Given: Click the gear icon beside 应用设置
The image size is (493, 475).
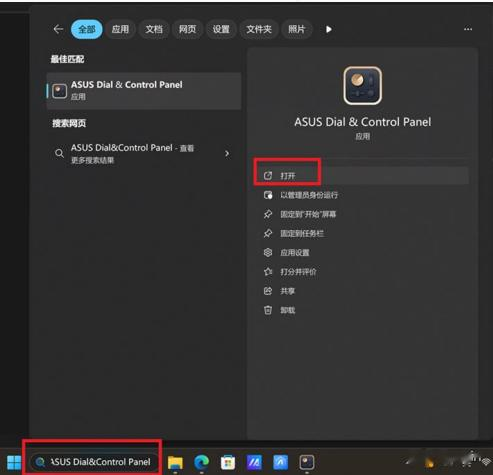Looking at the screenshot, I should [268, 252].
